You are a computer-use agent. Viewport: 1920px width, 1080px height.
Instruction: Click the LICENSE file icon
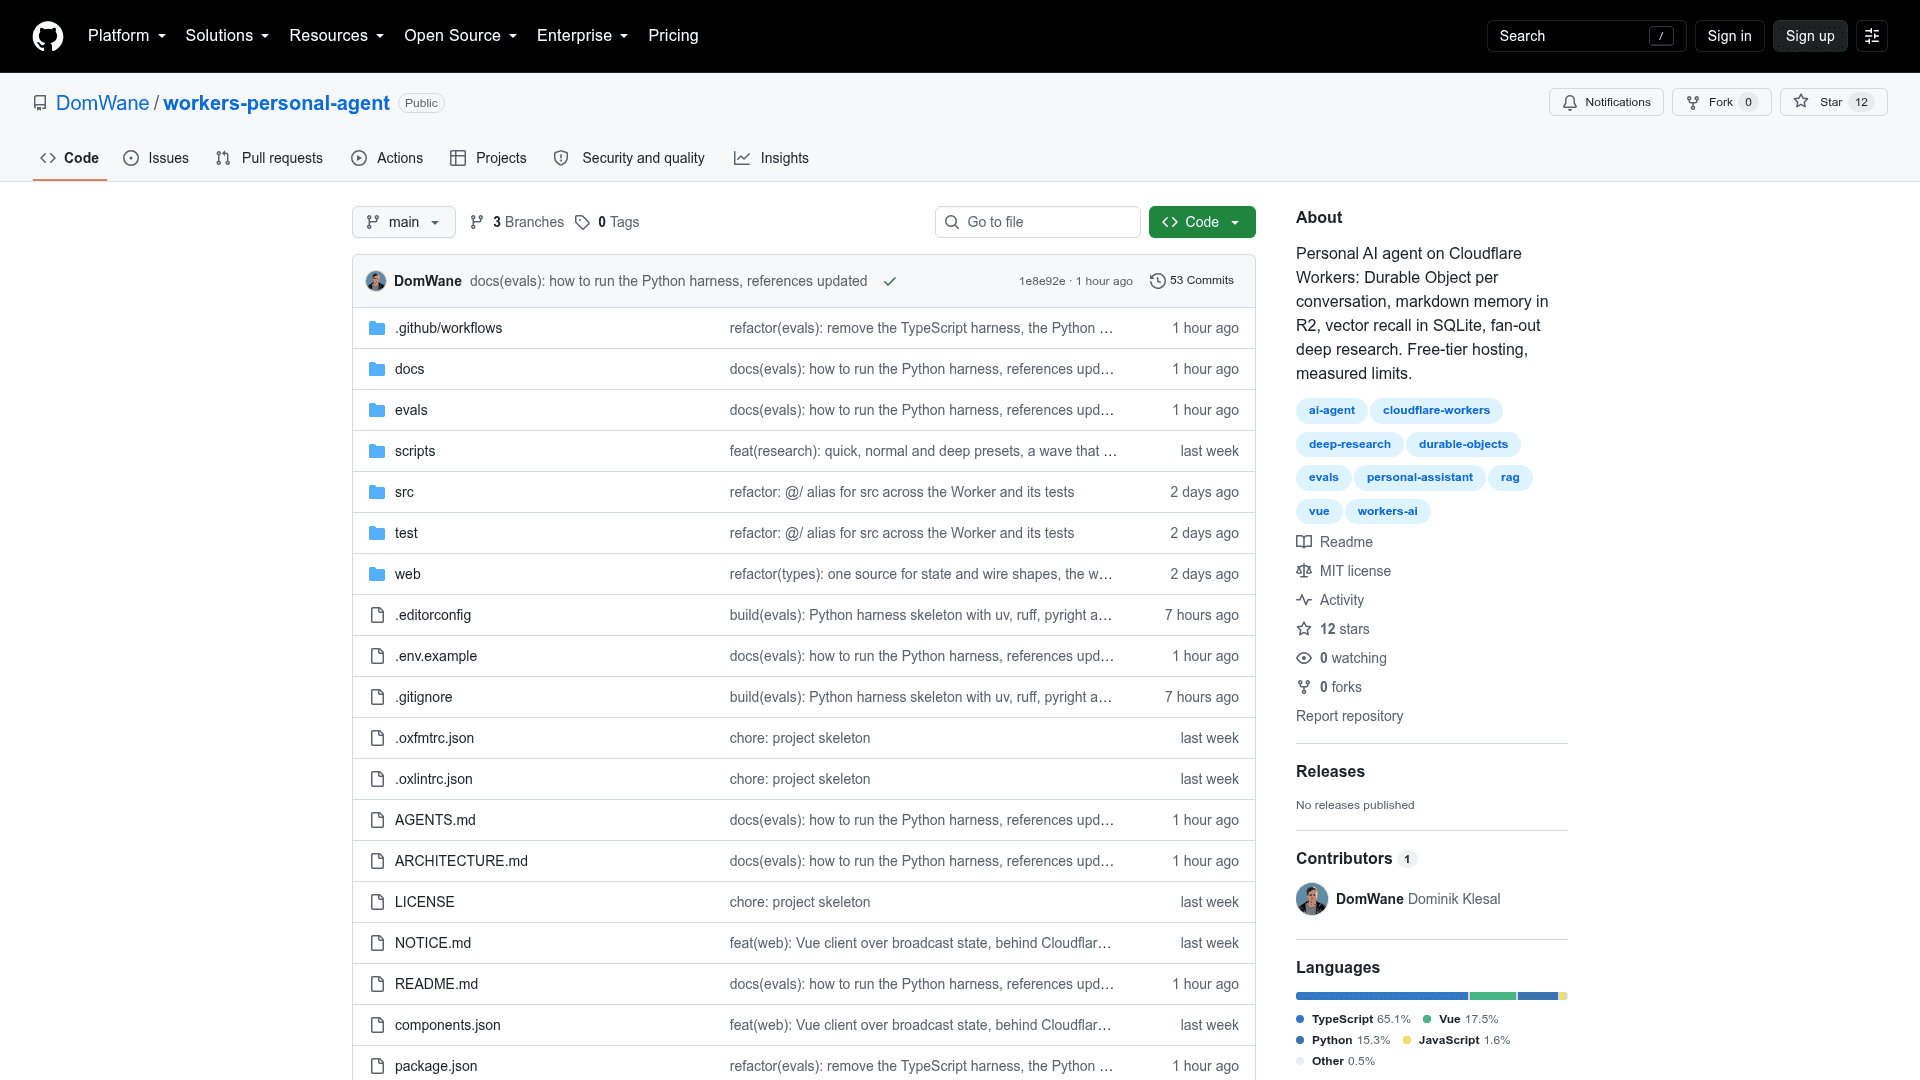[x=377, y=902]
